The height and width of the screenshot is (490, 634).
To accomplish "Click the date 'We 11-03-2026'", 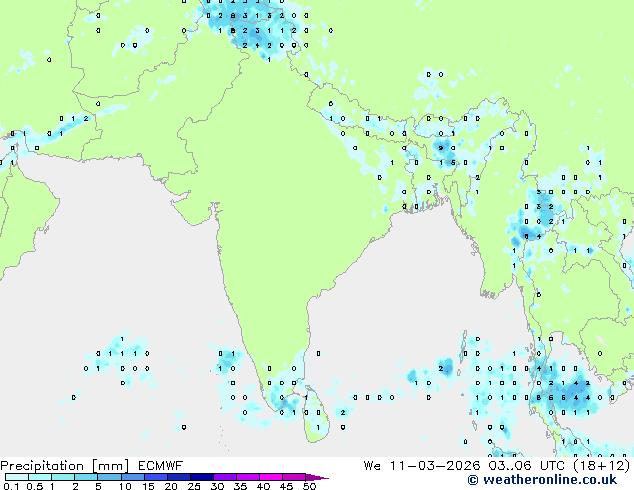I will [422, 466].
